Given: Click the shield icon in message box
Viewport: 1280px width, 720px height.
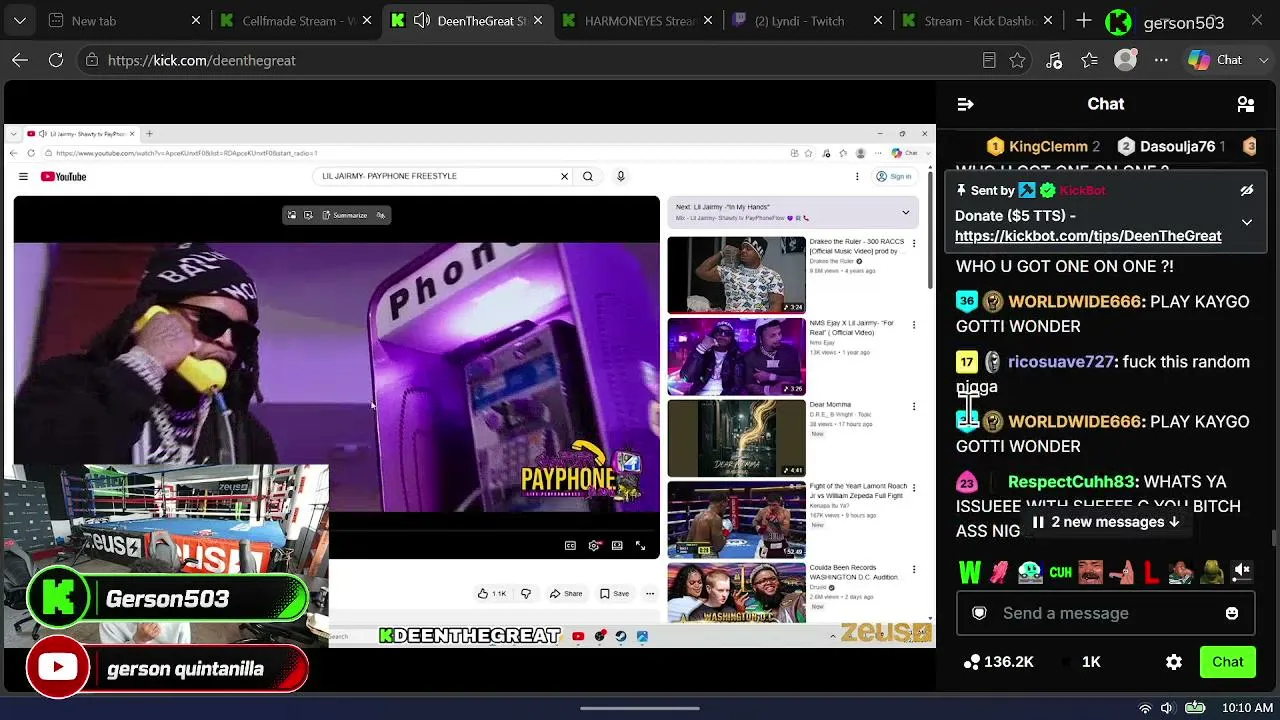Looking at the screenshot, I should [x=980, y=613].
